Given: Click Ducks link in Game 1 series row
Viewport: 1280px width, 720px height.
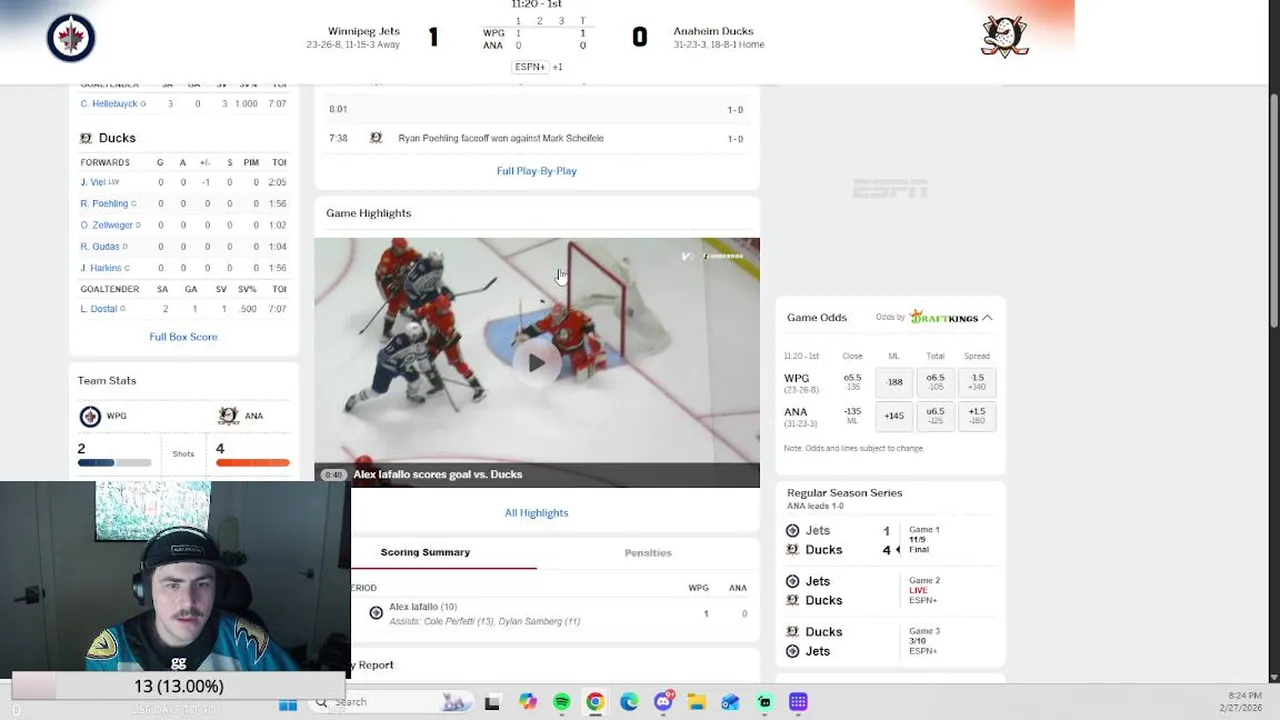Looking at the screenshot, I should pos(824,550).
